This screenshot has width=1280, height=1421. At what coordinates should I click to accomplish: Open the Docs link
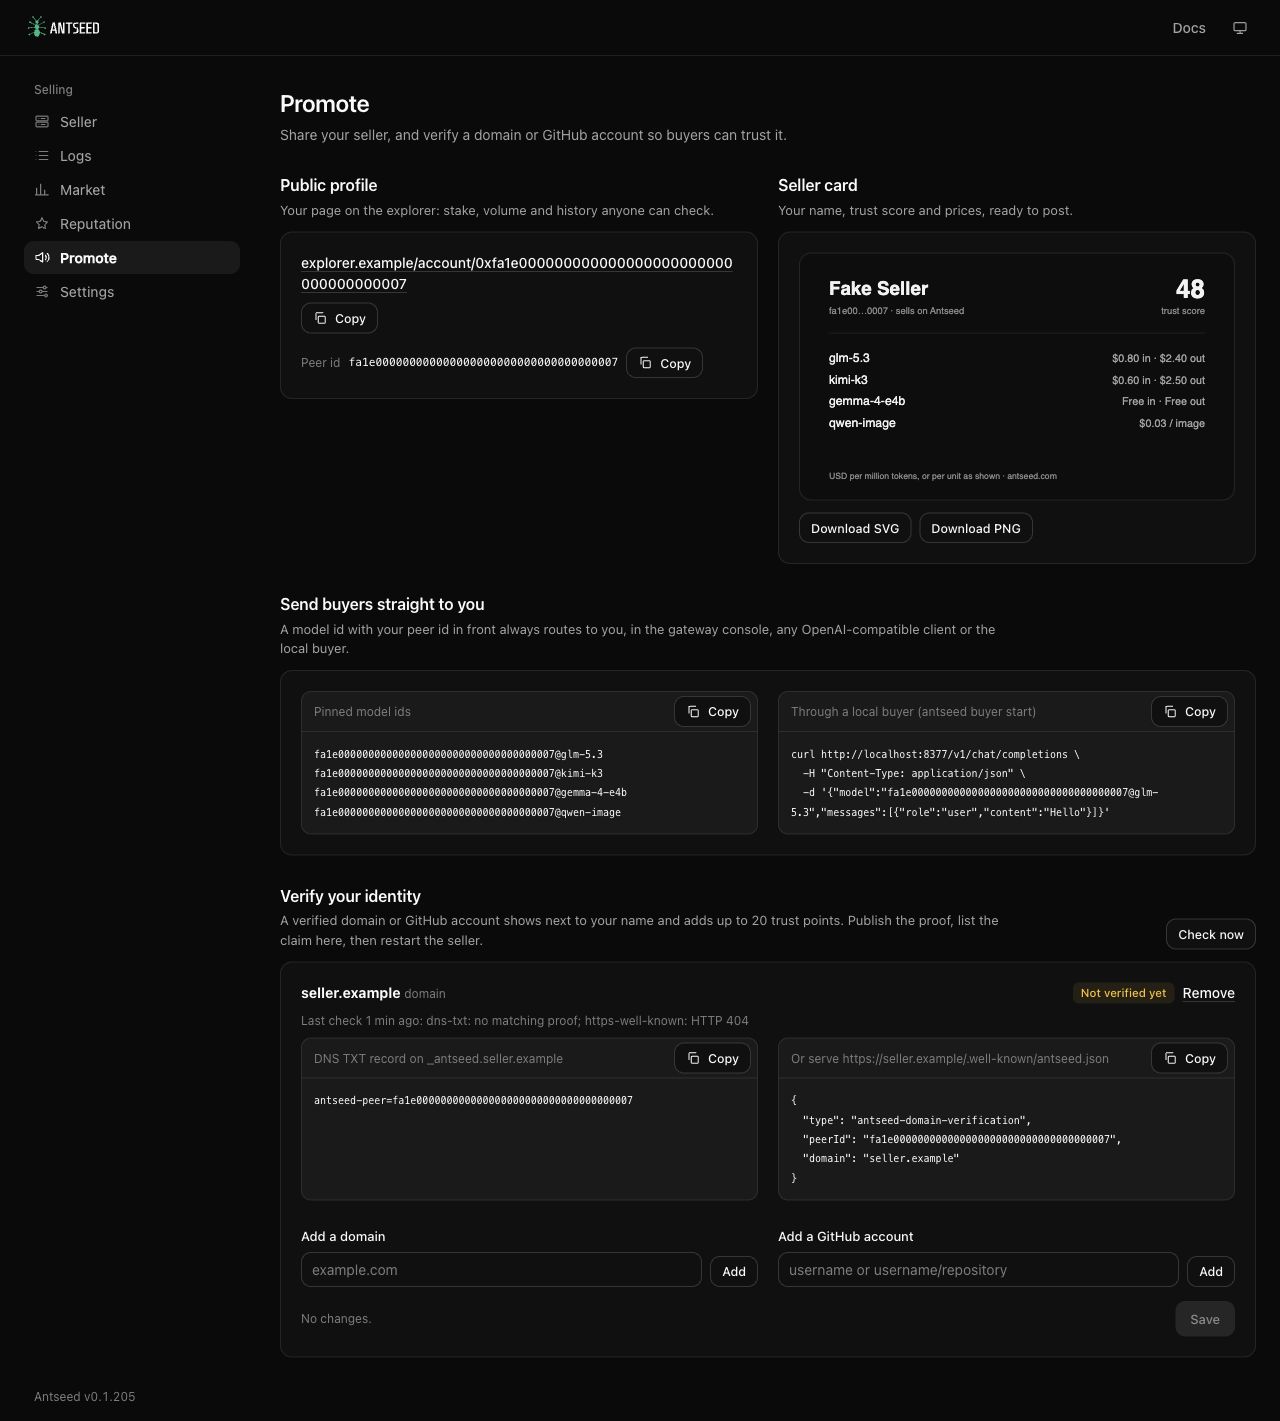(1189, 28)
